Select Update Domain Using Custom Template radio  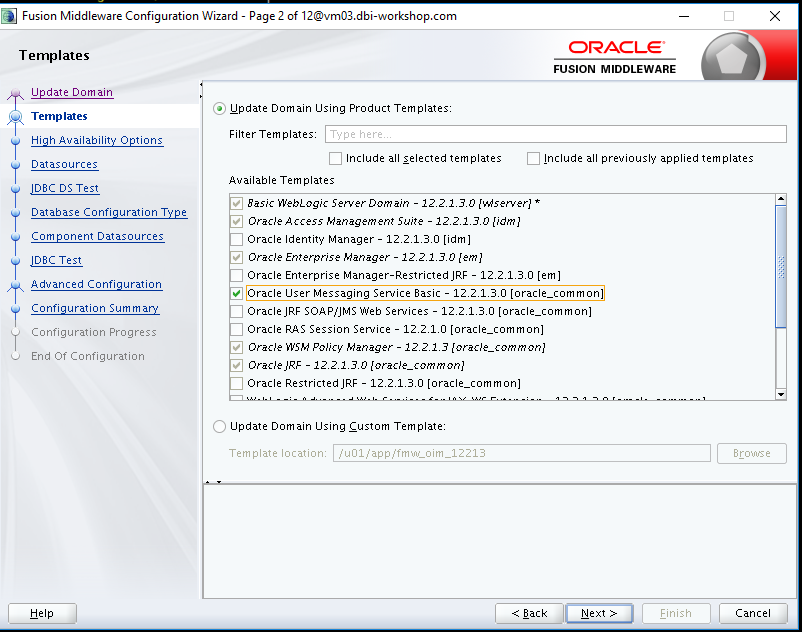[219, 426]
